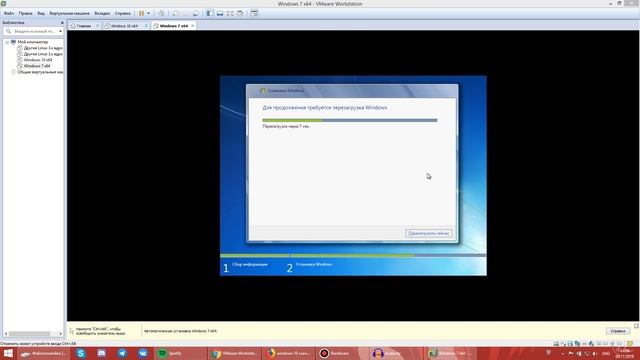Click the system tray clock

[624, 353]
